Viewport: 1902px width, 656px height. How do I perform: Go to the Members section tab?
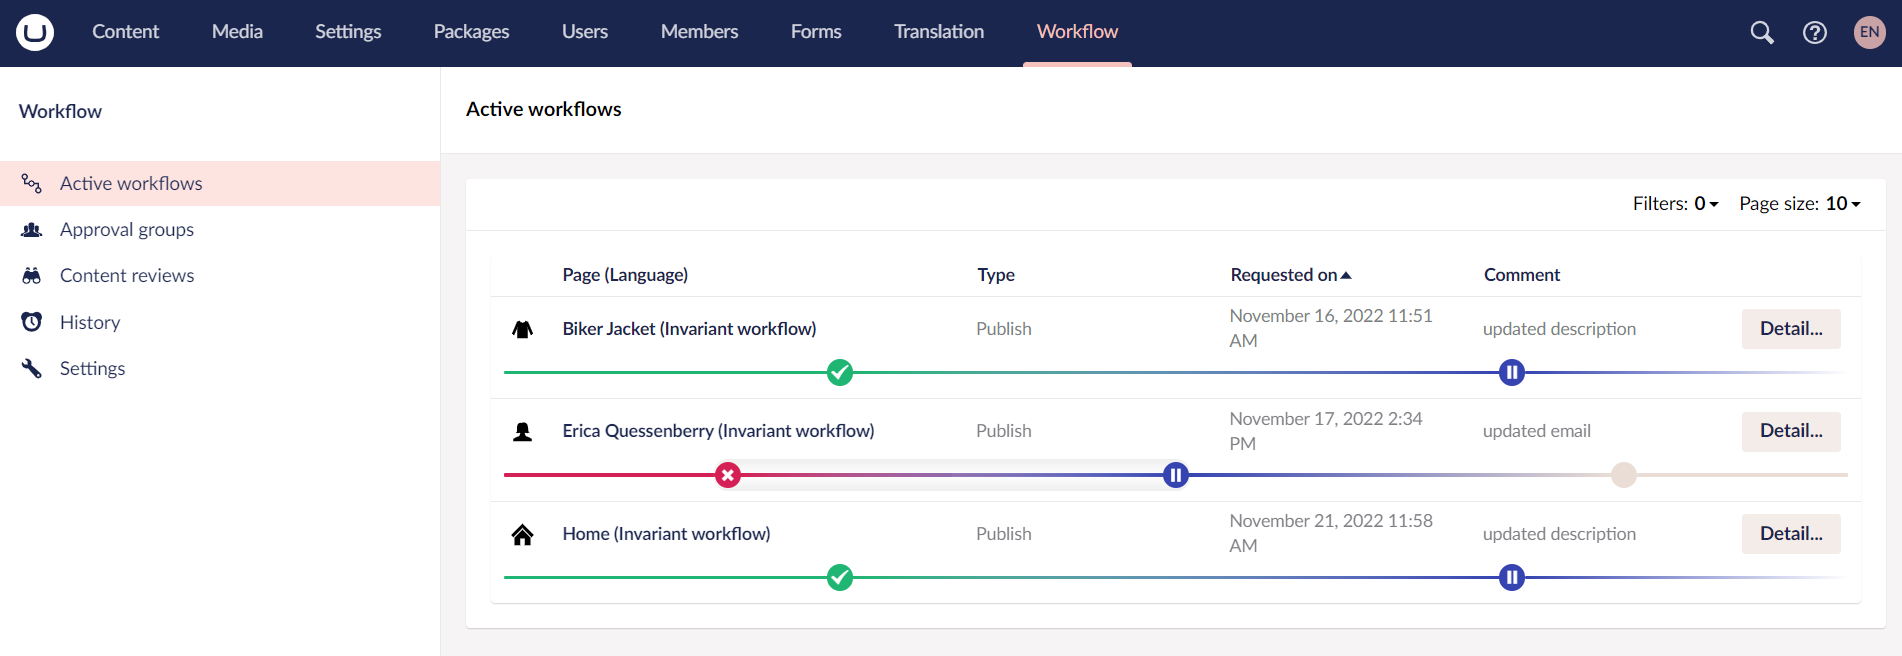pos(699,32)
